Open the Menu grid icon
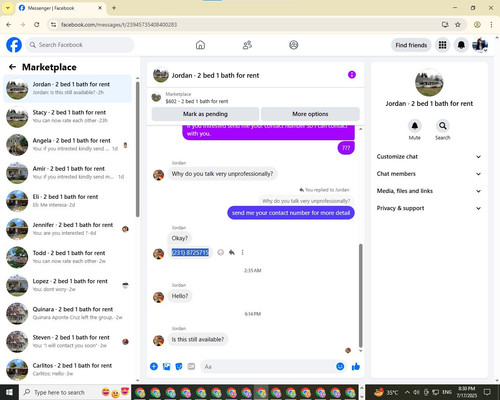 tap(442, 45)
